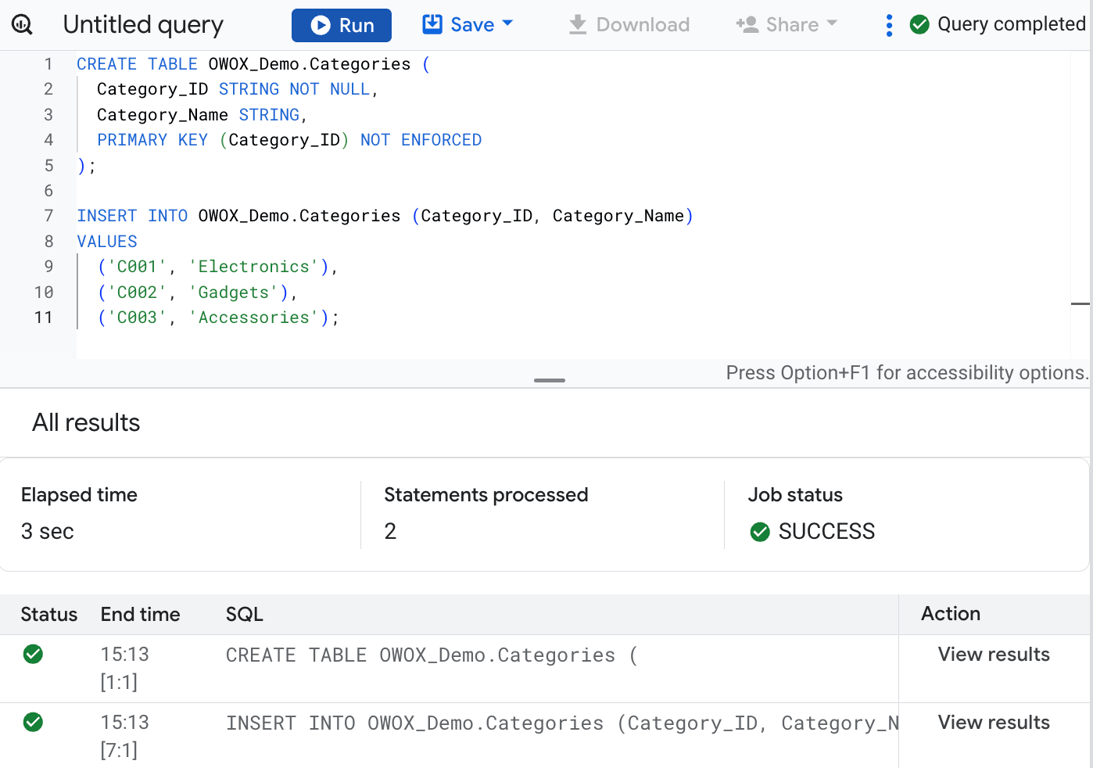This screenshot has width=1093, height=768.
Task: Click the CREATE TABLE OWOX_Demo.Categories SQL cell
Action: 431,655
